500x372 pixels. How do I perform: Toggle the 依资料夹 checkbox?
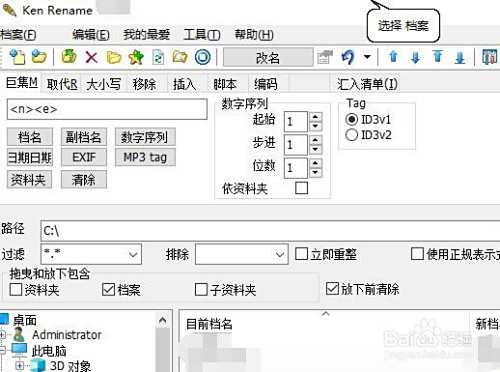302,188
